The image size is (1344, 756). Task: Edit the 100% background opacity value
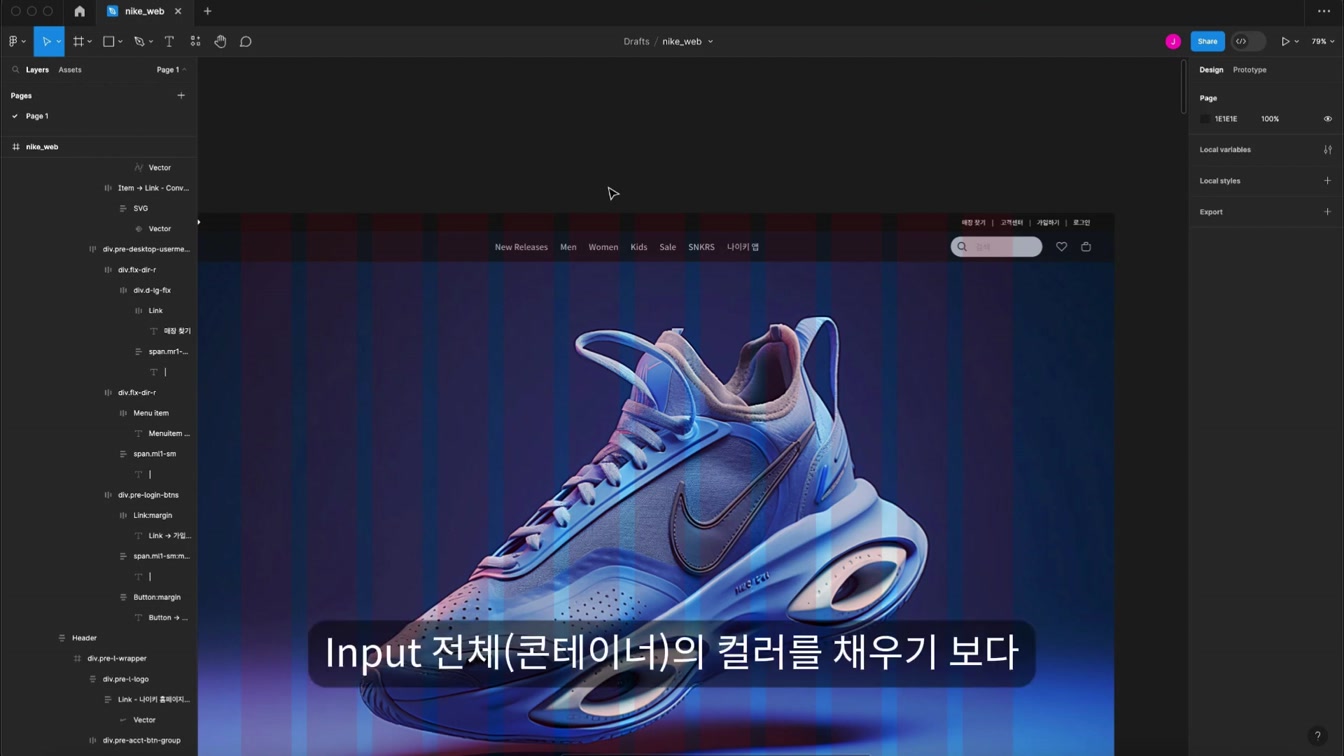pos(1270,119)
